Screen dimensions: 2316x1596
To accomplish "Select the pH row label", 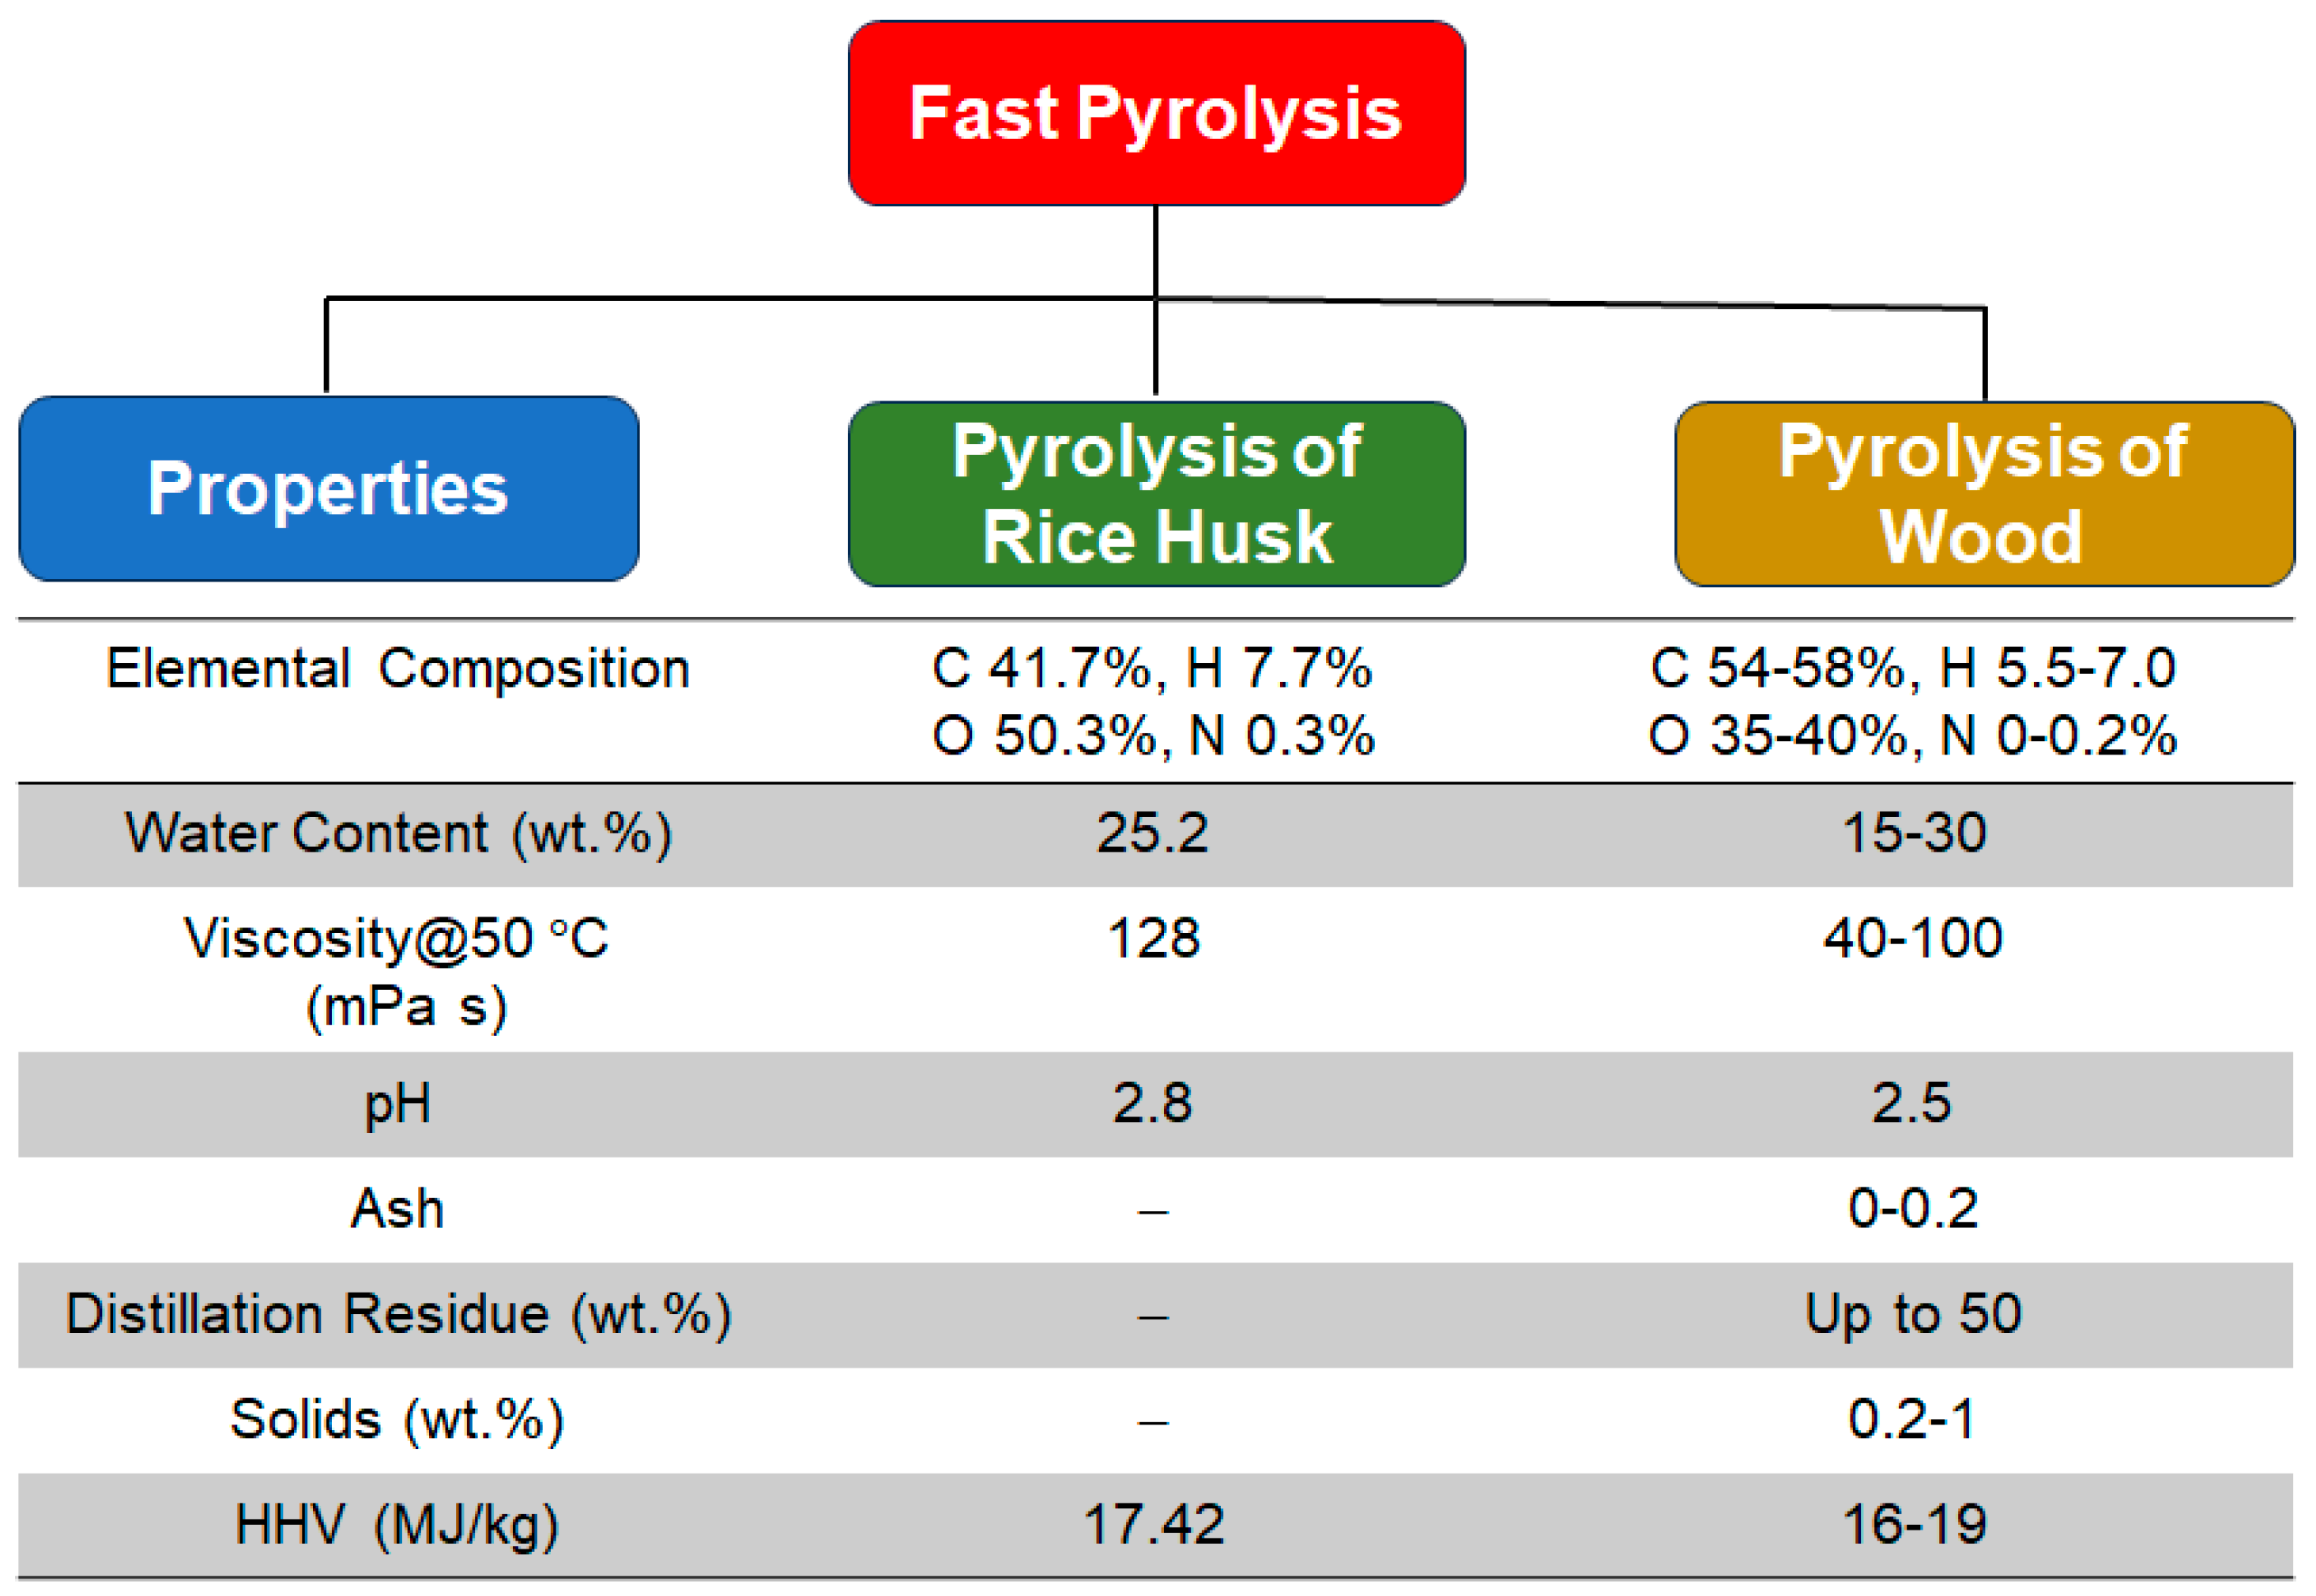I will [x=398, y=1104].
